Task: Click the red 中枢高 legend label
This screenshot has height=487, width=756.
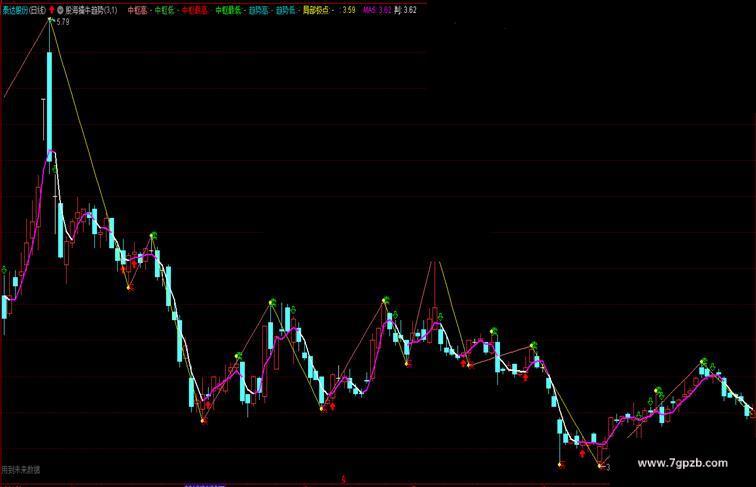Action: click(137, 10)
